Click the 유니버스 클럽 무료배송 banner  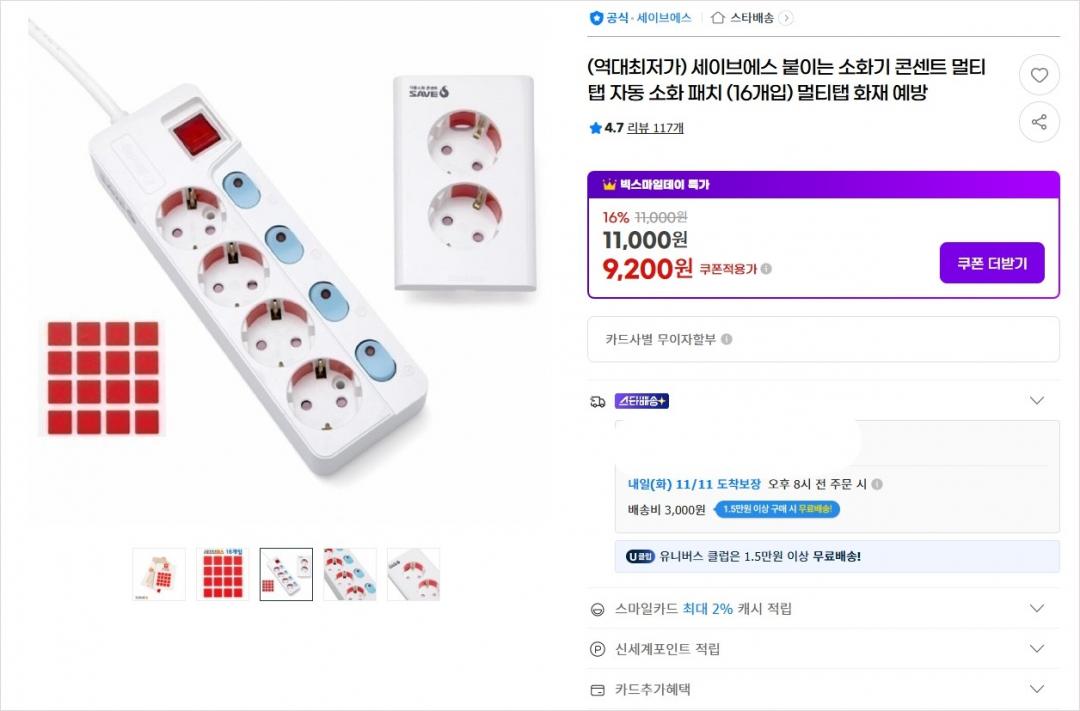pyautogui.click(x=837, y=557)
